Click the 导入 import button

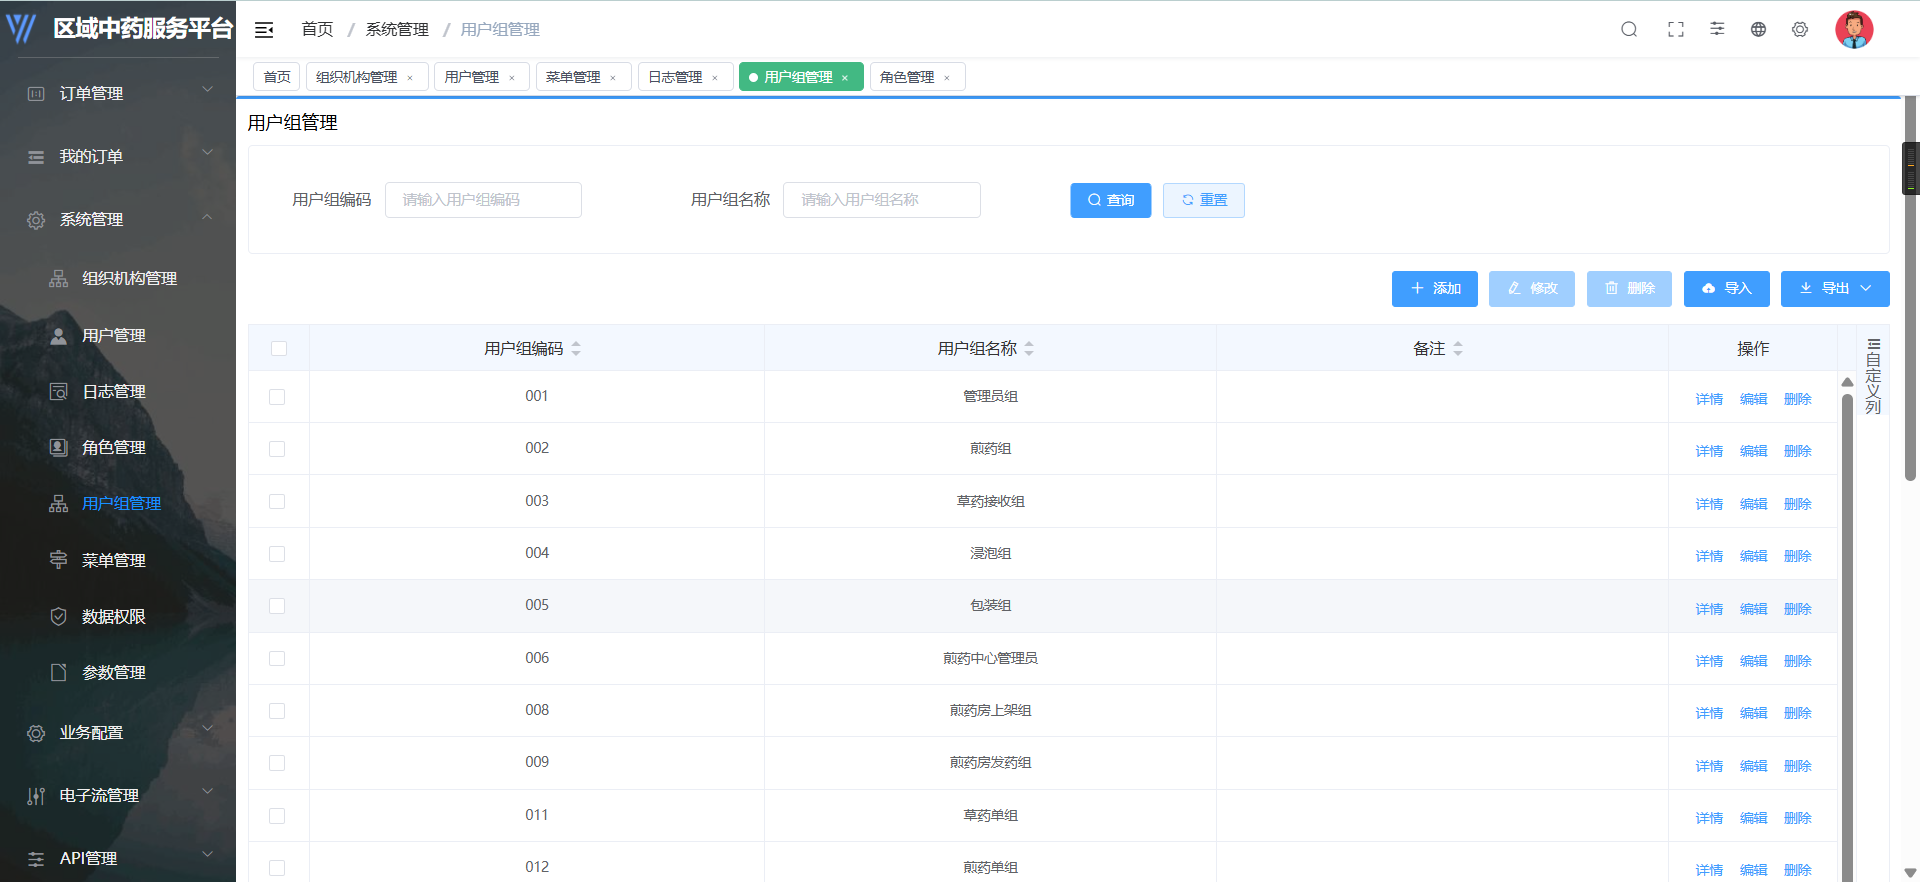[1727, 288]
